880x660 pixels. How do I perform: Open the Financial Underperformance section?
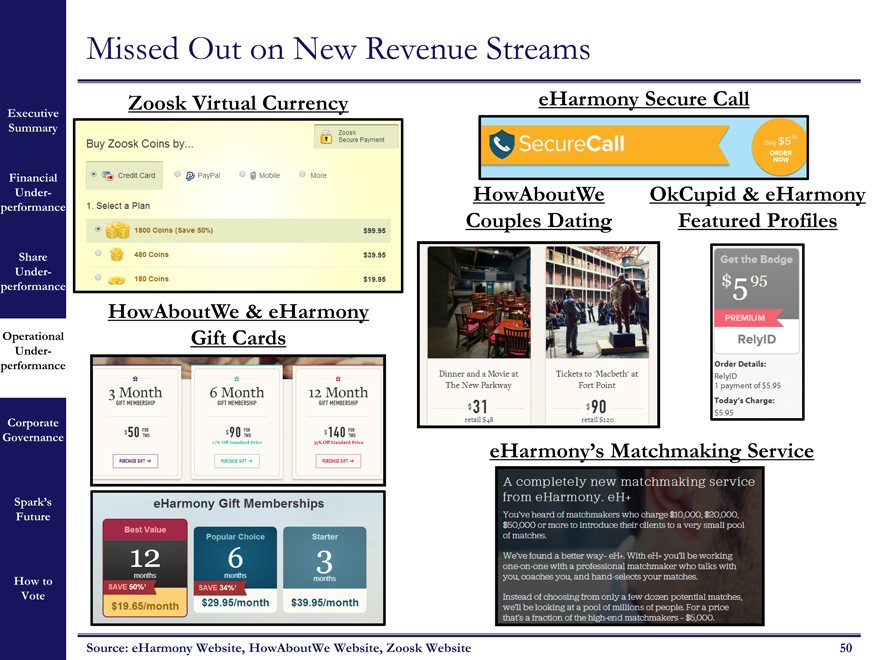33,192
